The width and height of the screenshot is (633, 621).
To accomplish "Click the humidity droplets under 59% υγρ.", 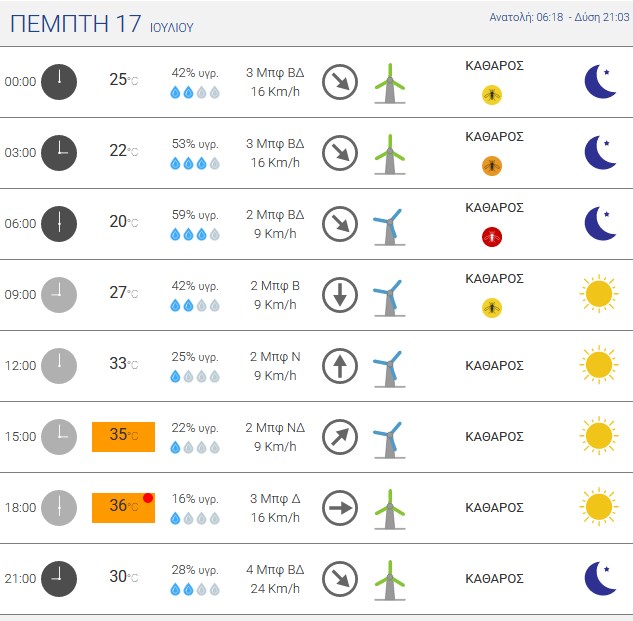I will pyautogui.click(x=195, y=235).
